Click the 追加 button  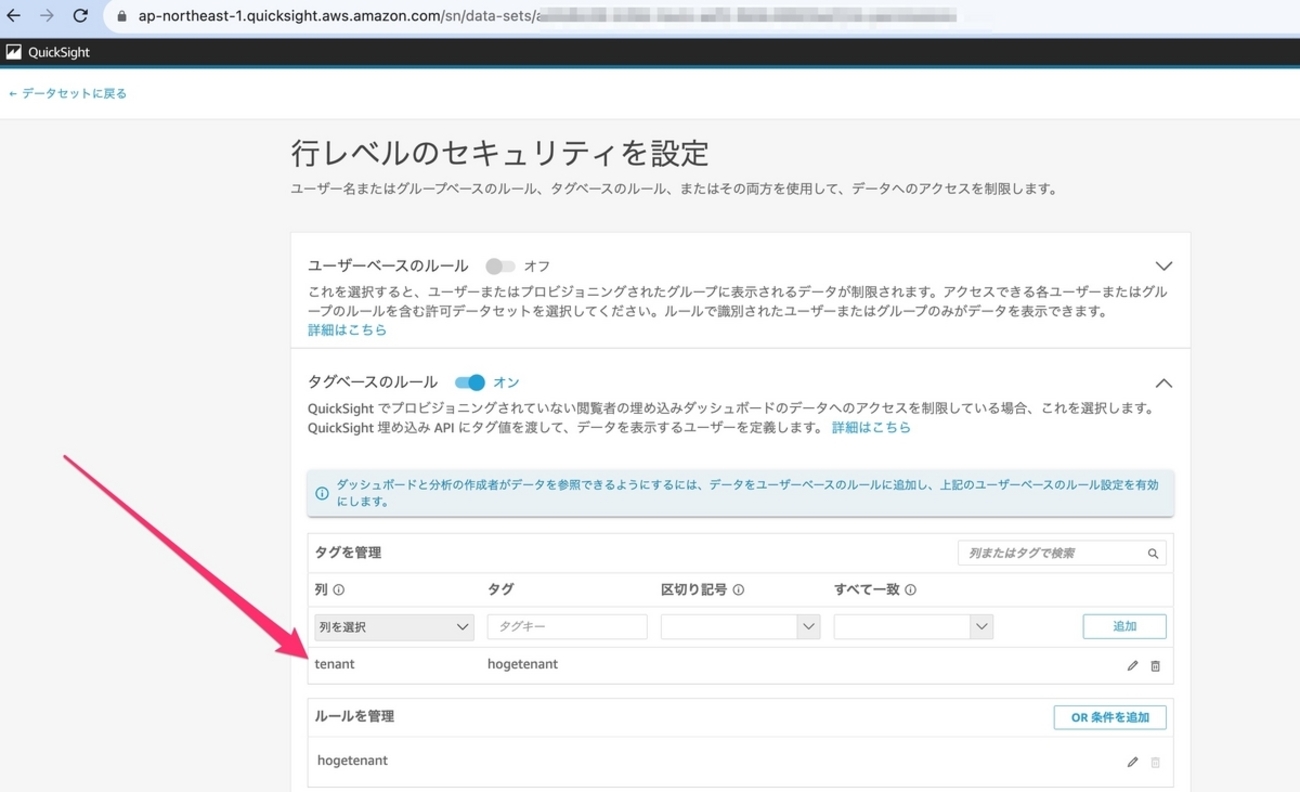(1124, 627)
